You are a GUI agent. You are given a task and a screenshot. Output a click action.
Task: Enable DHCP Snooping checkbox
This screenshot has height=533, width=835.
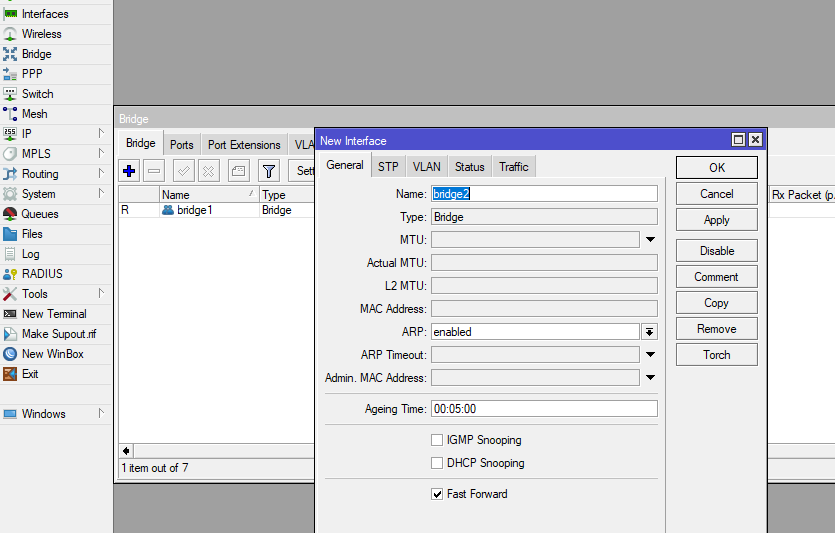437,463
